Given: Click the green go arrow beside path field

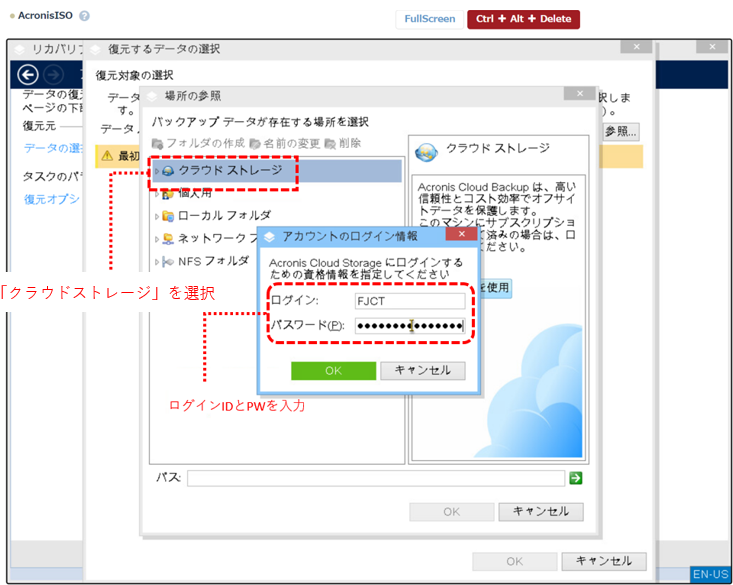Looking at the screenshot, I should click(x=575, y=479).
